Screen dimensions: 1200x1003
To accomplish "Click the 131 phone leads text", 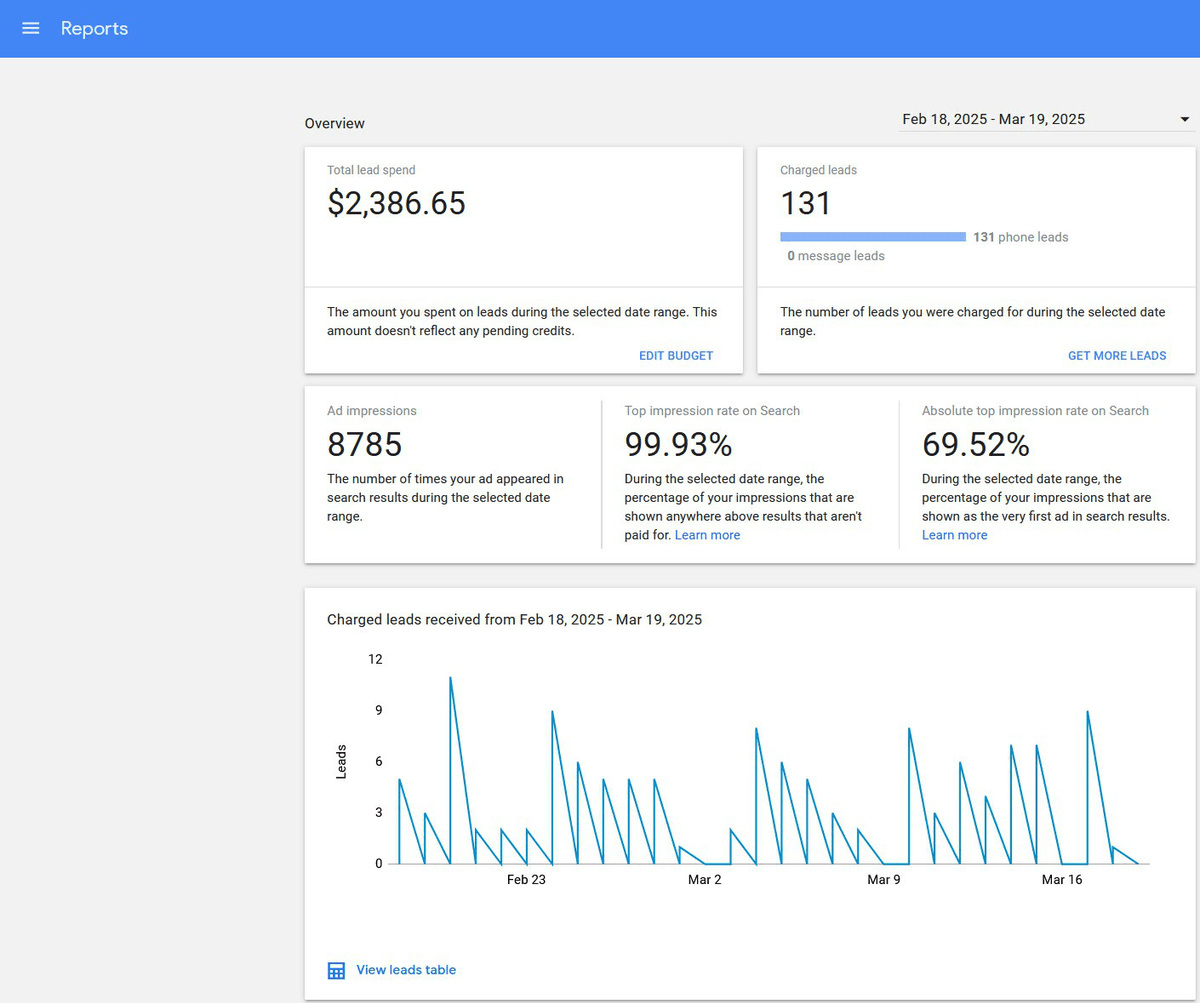I will click(x=1021, y=237).
